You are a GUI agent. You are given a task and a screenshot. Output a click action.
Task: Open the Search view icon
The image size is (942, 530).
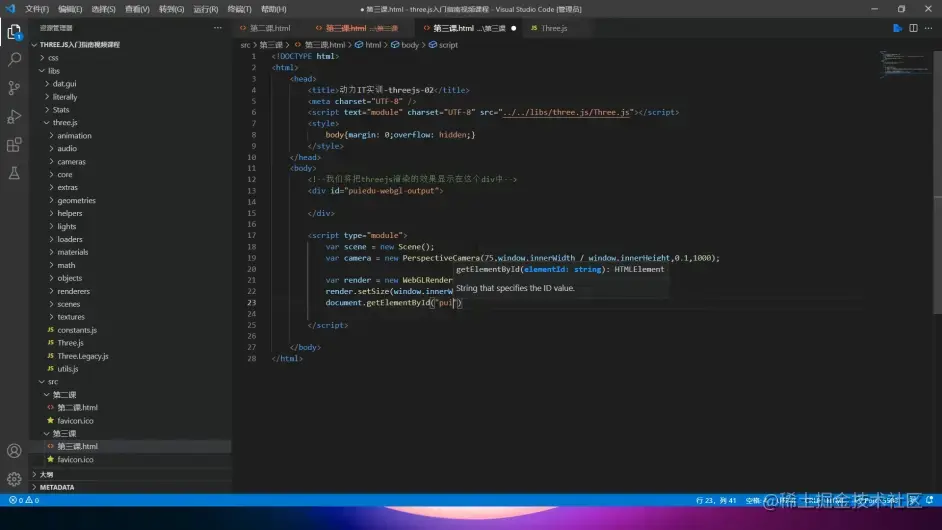pyautogui.click(x=14, y=59)
